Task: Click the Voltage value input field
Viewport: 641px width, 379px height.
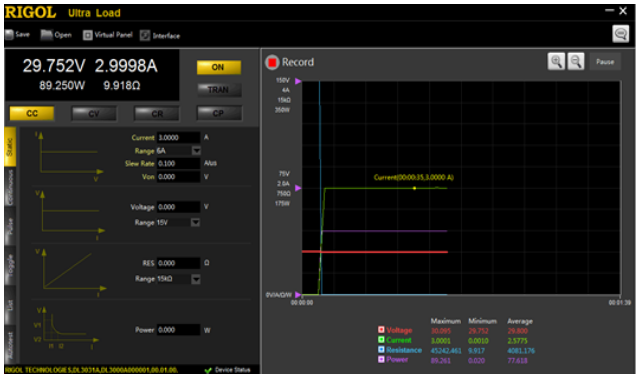Action: [179, 207]
